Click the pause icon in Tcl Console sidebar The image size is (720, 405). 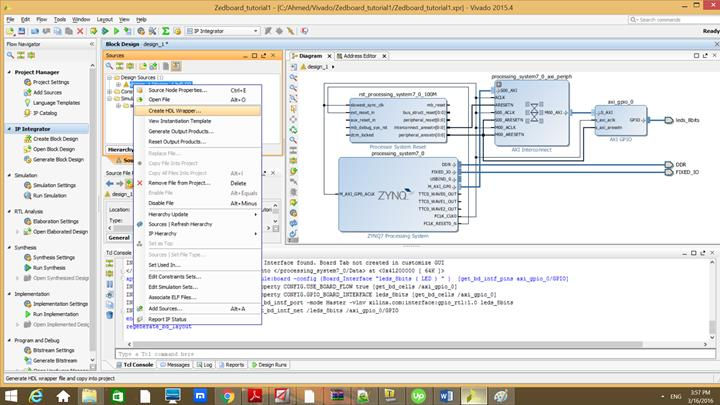click(109, 284)
